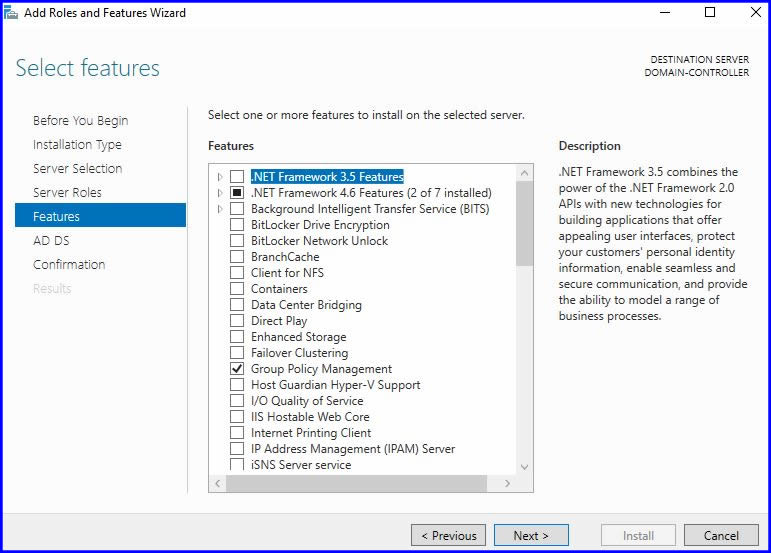Uncheck the Group Policy Management feature
This screenshot has height=553, width=771.
pos(237,369)
